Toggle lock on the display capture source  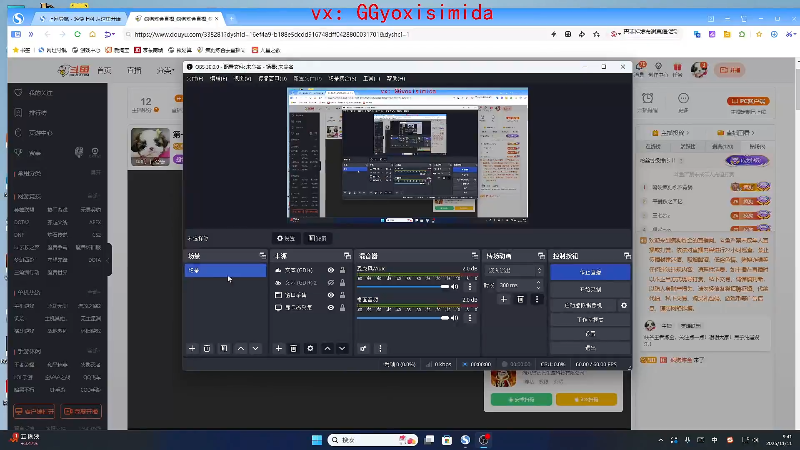pos(342,308)
